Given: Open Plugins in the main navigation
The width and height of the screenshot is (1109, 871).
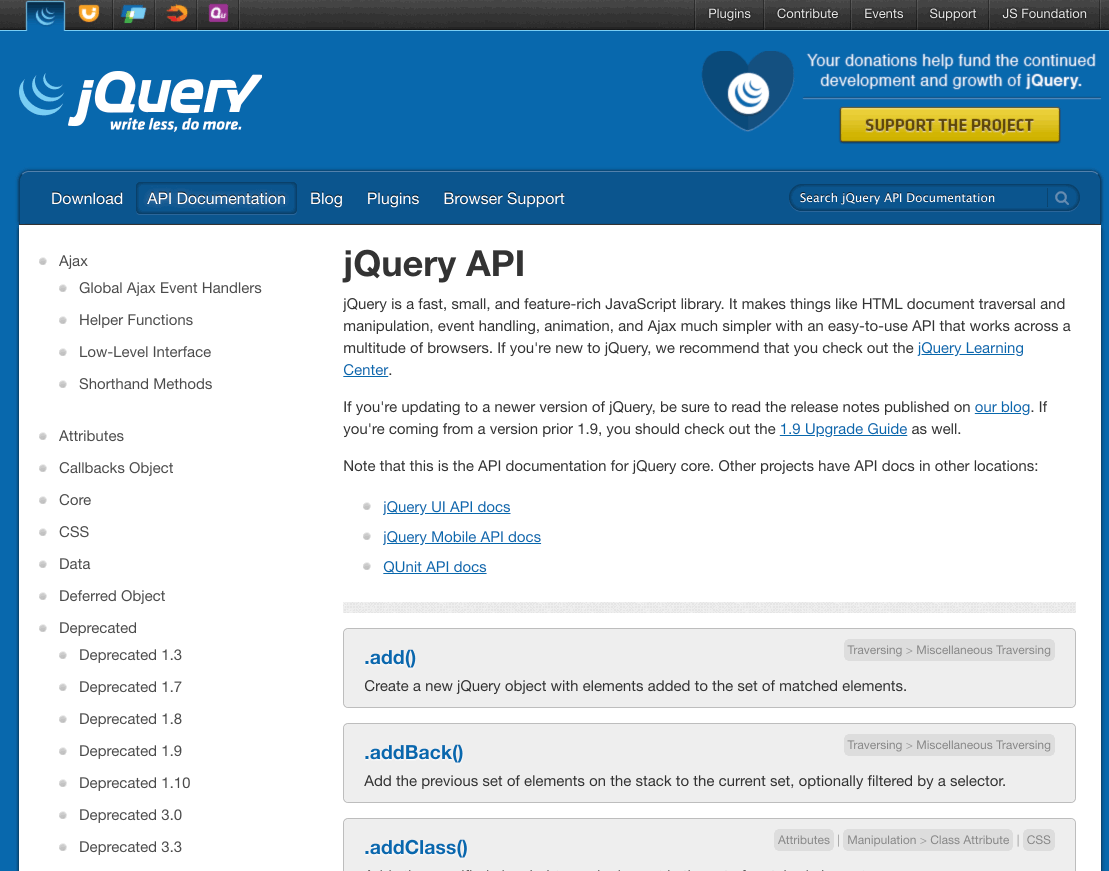Looking at the screenshot, I should point(393,199).
